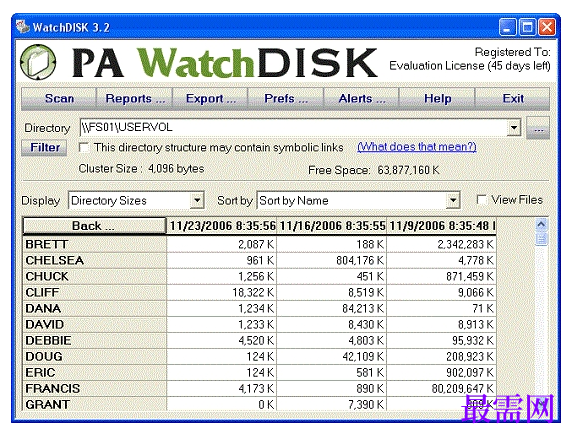The height and width of the screenshot is (440, 573).
Task: Click the scrollbar up arrow
Action: [541, 224]
